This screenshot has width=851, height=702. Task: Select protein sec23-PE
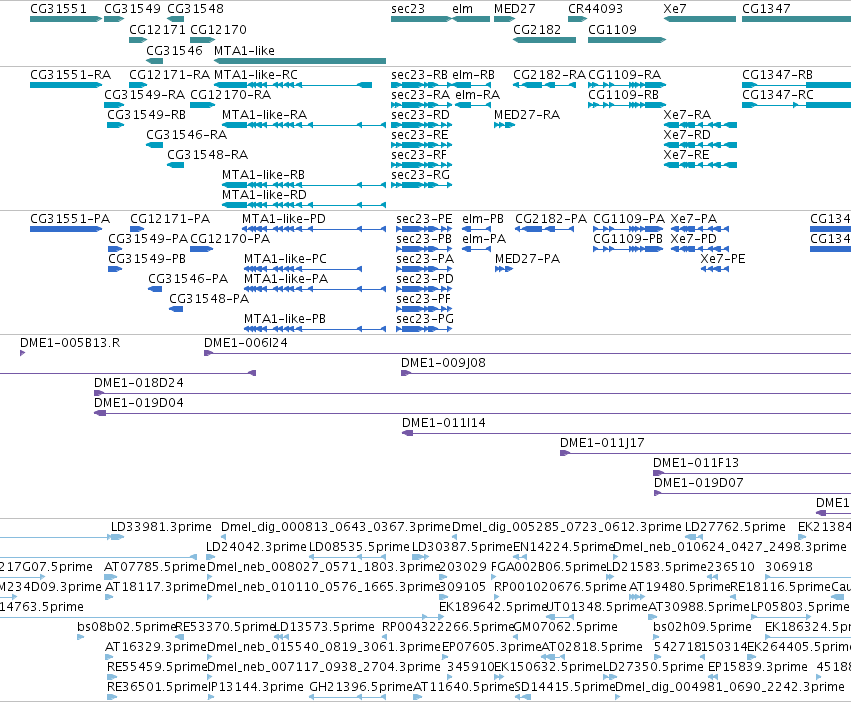click(424, 229)
